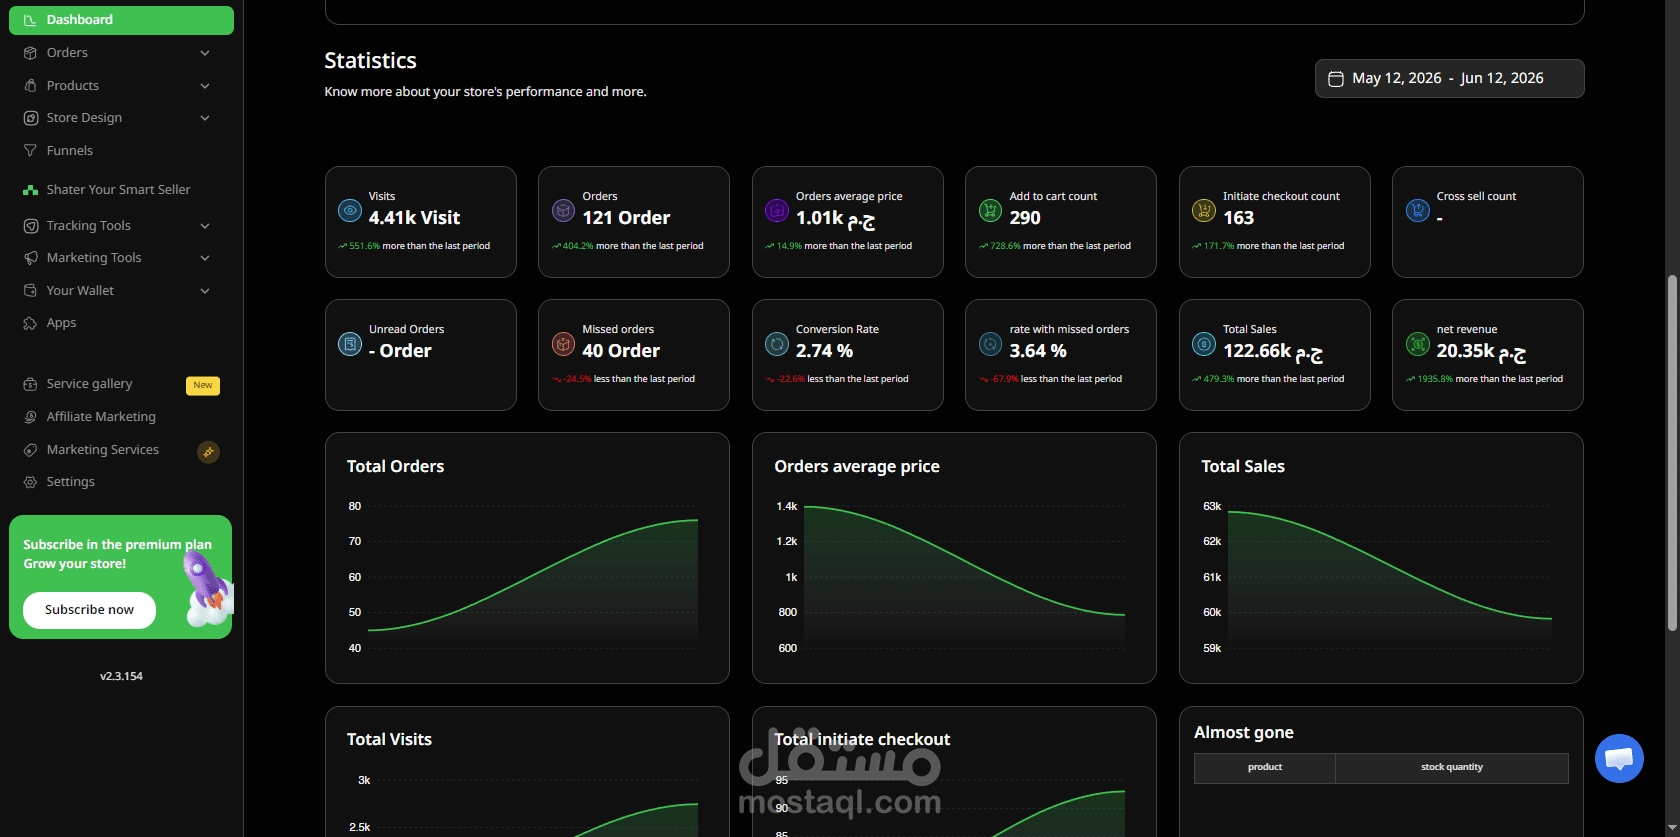Image resolution: width=1680 pixels, height=837 pixels.
Task: Click the product column header
Action: point(1265,768)
